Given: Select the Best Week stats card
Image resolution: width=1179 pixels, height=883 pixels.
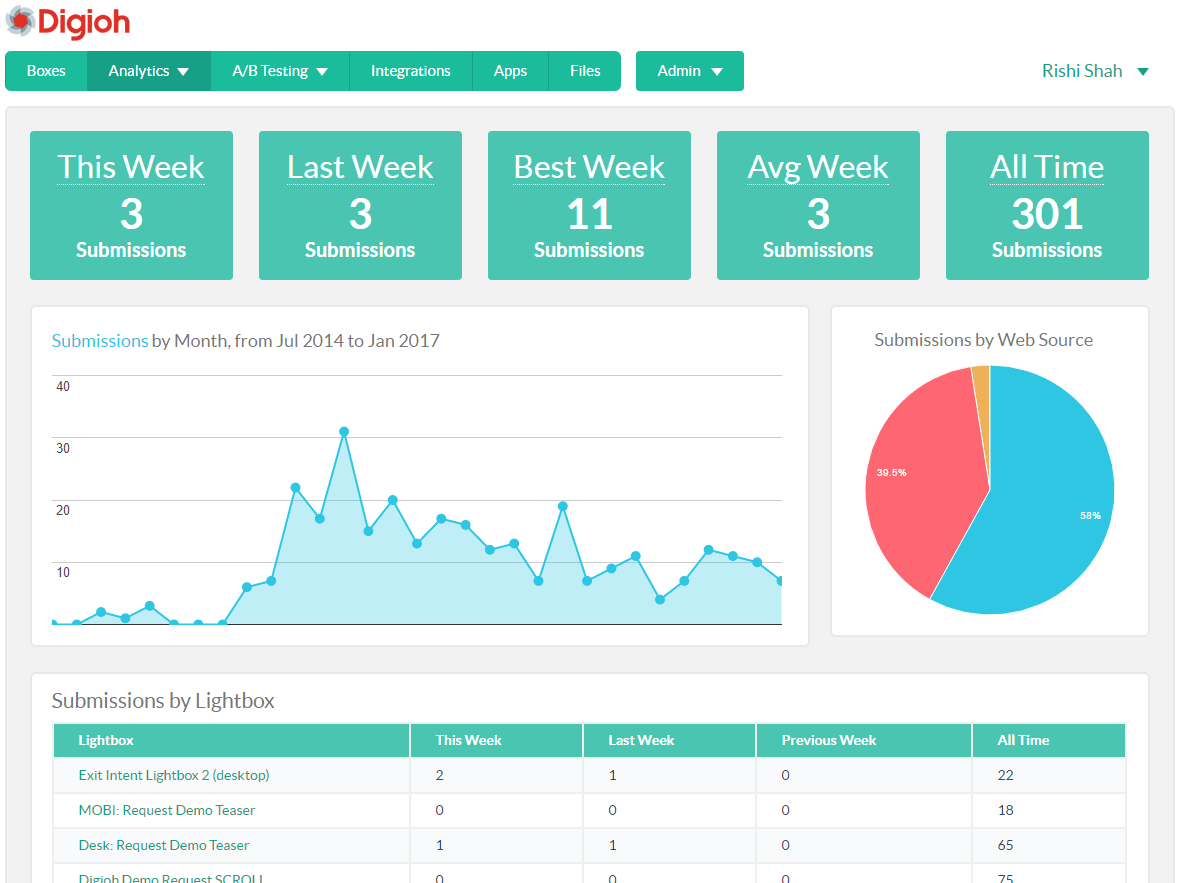Looking at the screenshot, I should pyautogui.click(x=589, y=205).
